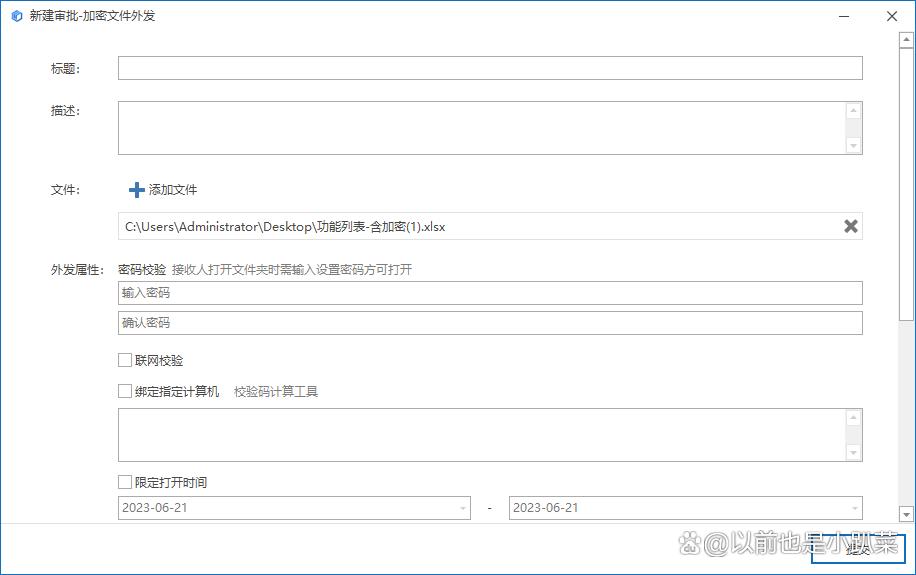The width and height of the screenshot is (916, 575).
Task: Click computer codes box scroll-up arrow
Action: pyautogui.click(x=853, y=417)
